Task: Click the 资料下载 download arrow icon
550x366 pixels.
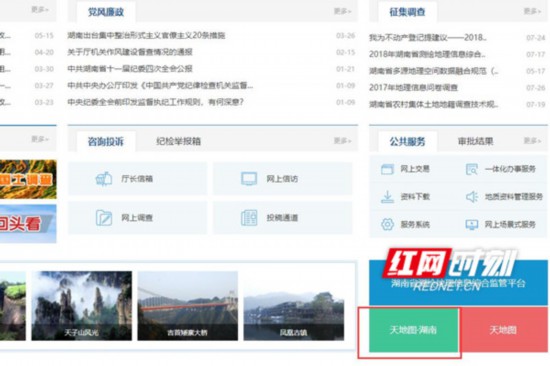Action: pyautogui.click(x=387, y=197)
